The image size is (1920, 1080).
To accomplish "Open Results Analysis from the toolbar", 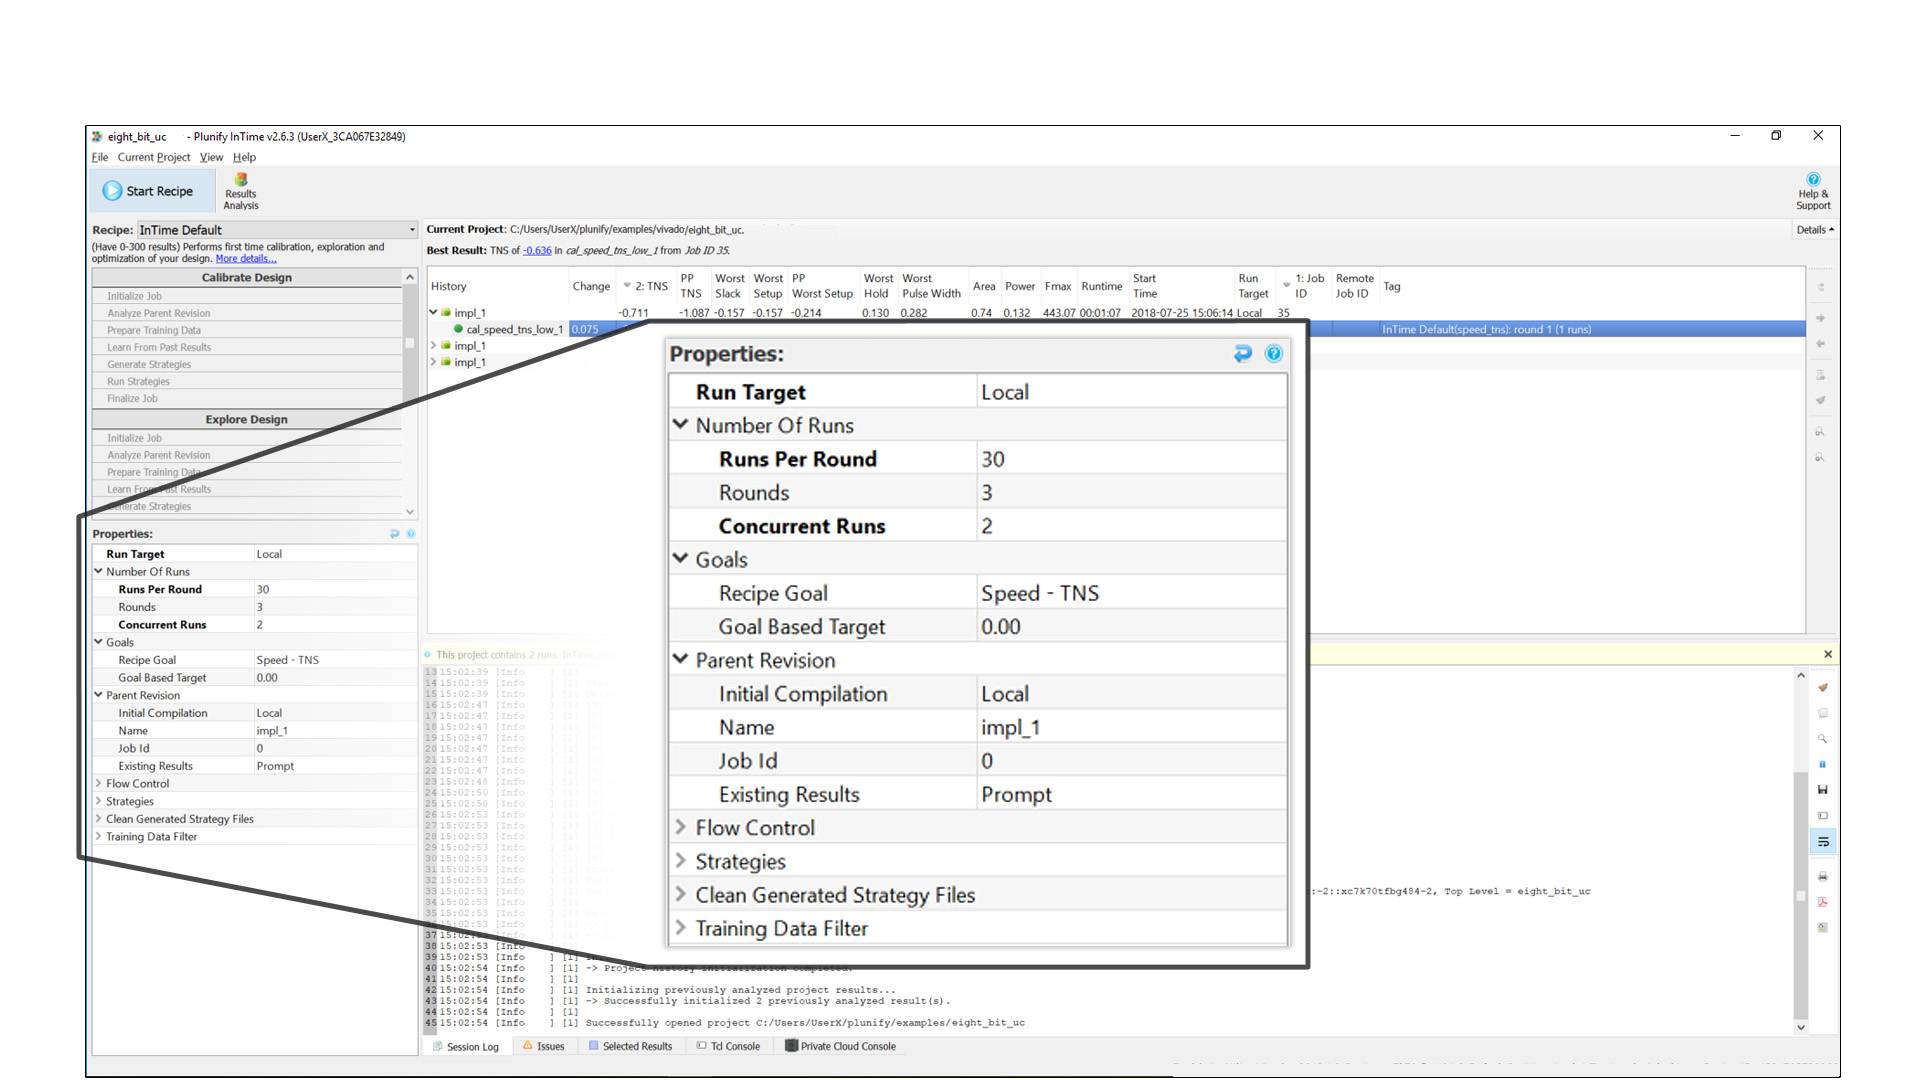I will (240, 192).
